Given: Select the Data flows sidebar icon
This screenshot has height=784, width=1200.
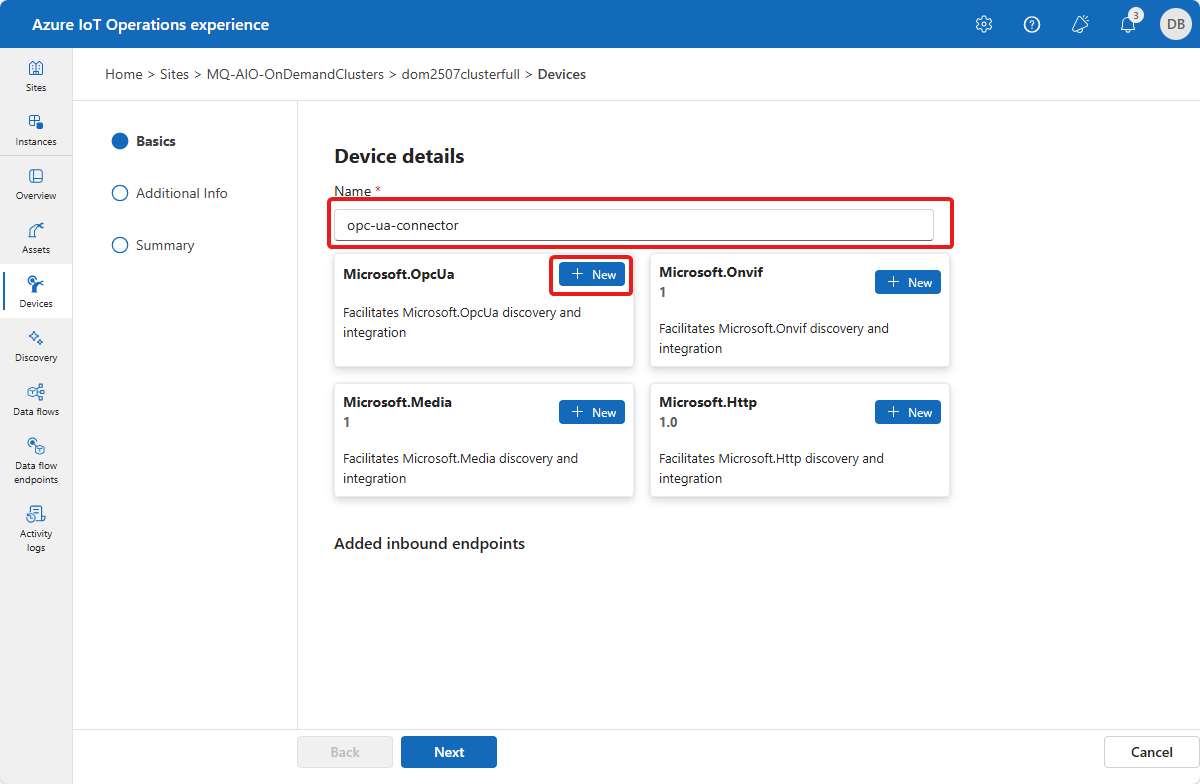Looking at the screenshot, I should coord(36,400).
